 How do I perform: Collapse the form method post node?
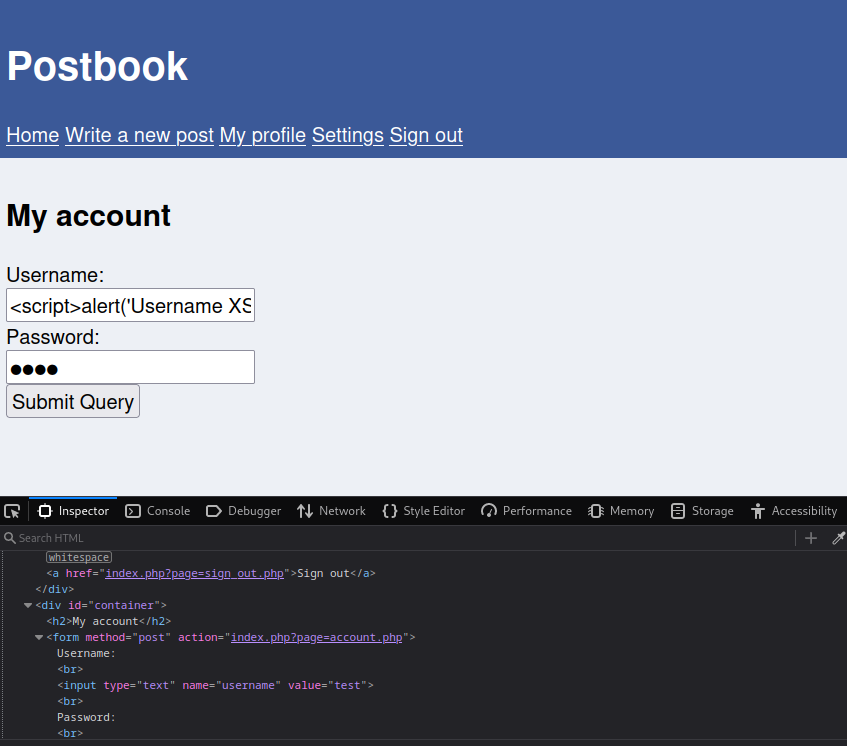(x=39, y=637)
